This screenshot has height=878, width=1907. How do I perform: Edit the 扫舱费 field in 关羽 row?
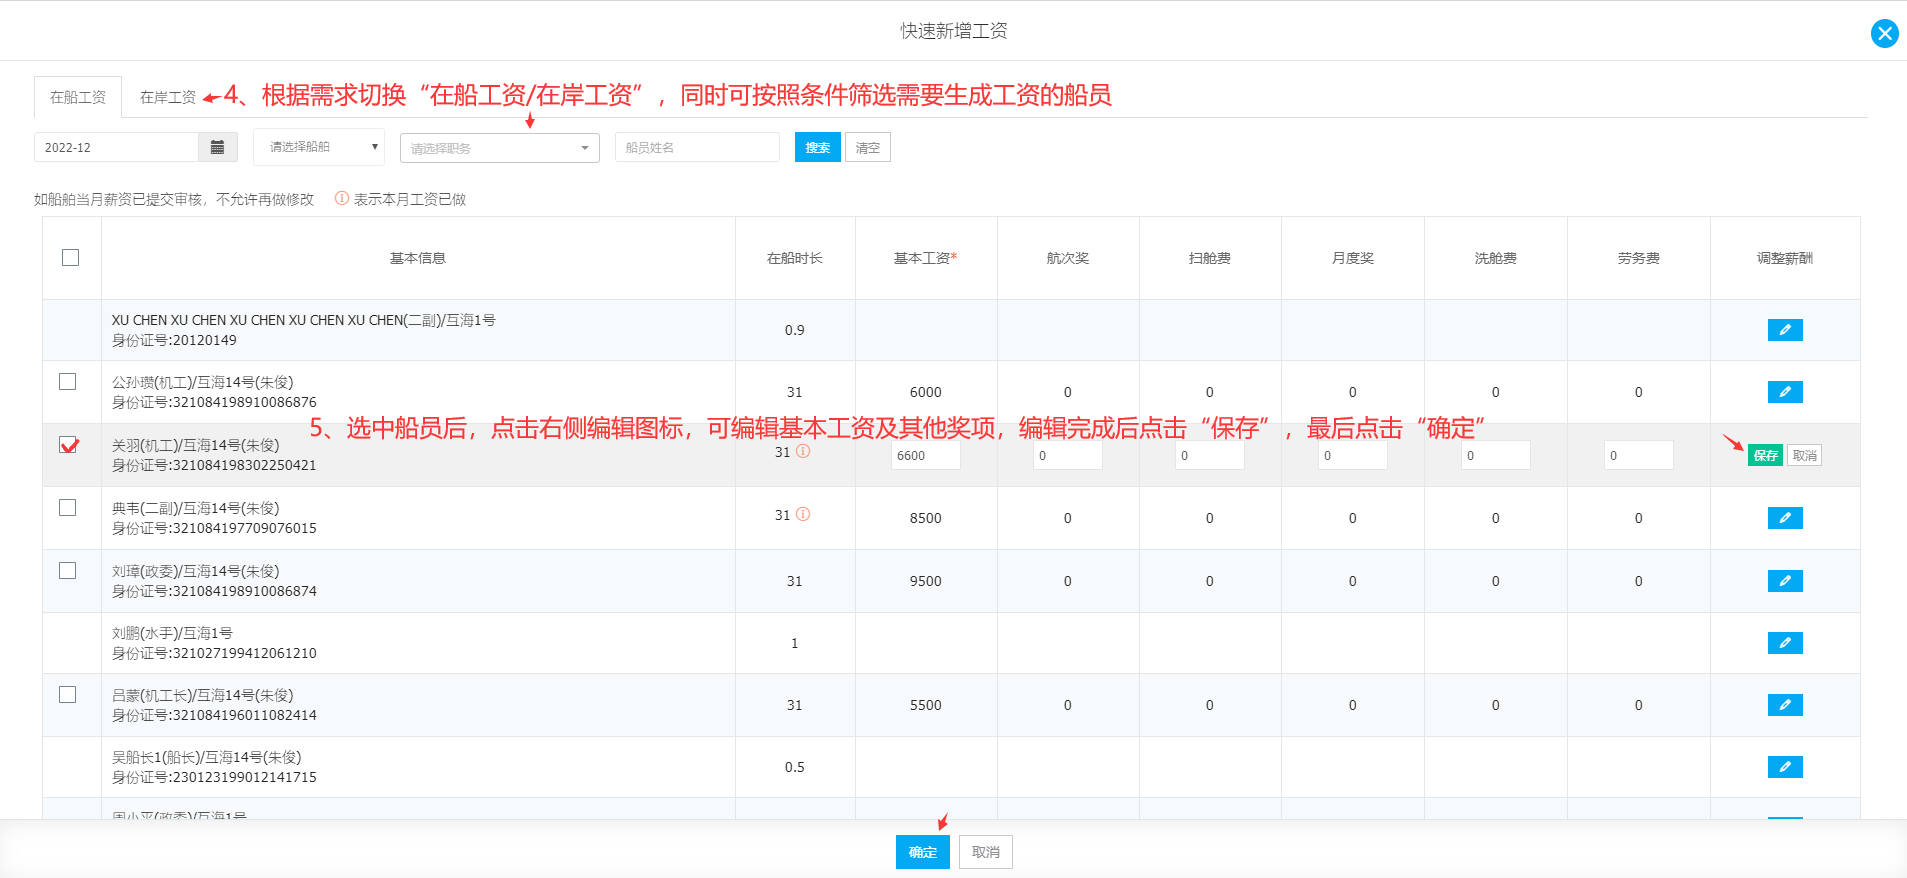(1210, 455)
